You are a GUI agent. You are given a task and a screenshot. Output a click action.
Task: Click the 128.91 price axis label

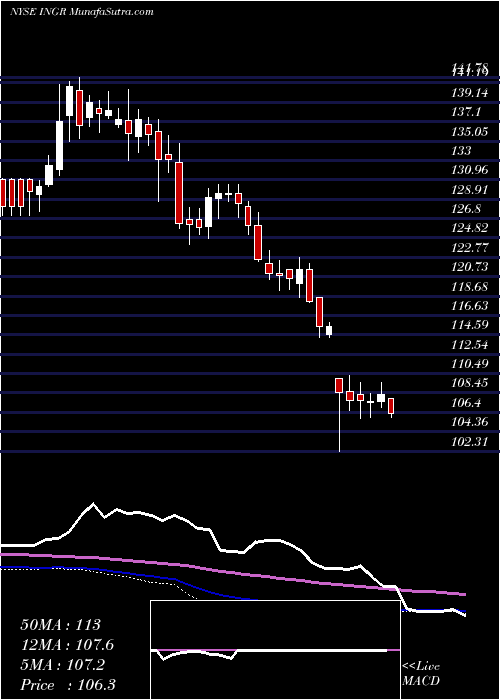pos(469,190)
